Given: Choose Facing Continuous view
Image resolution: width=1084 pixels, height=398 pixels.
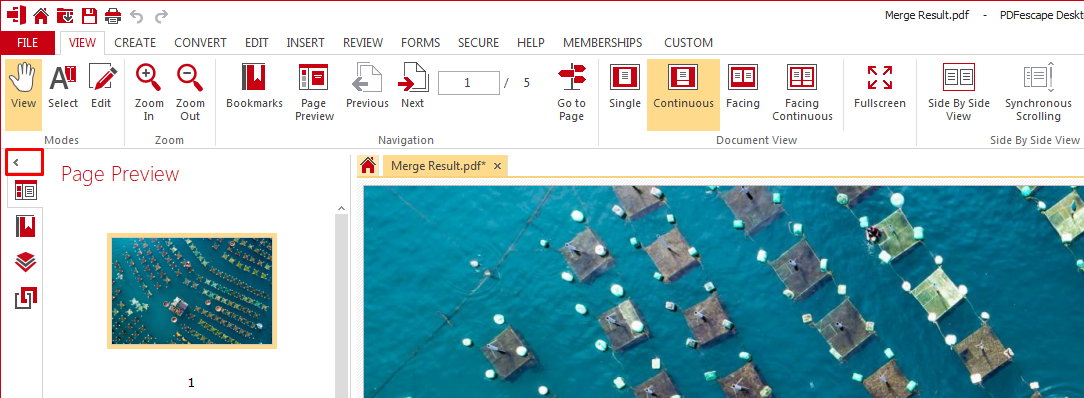Looking at the screenshot, I should (802, 92).
